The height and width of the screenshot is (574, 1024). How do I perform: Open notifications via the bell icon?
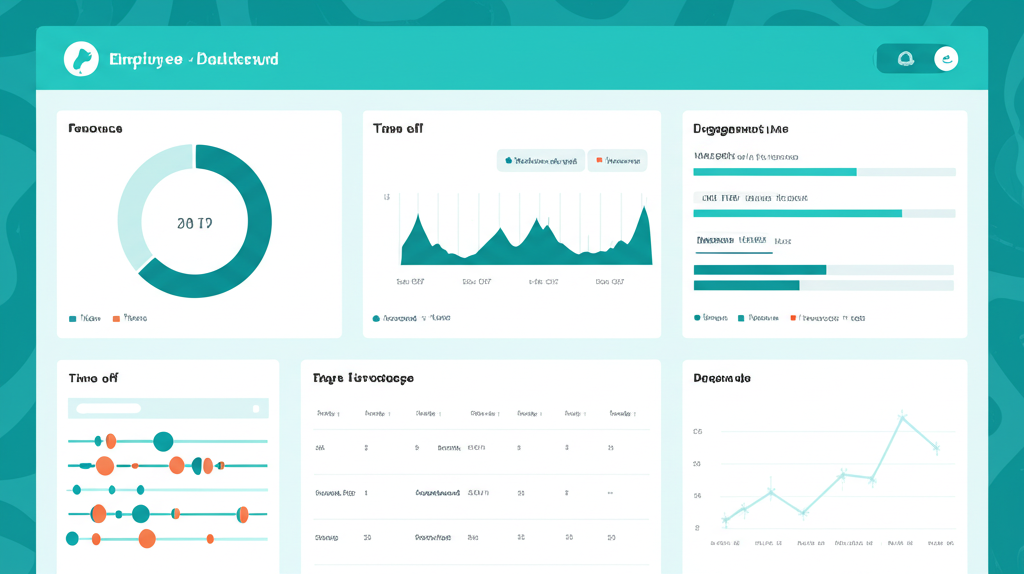[x=905, y=59]
